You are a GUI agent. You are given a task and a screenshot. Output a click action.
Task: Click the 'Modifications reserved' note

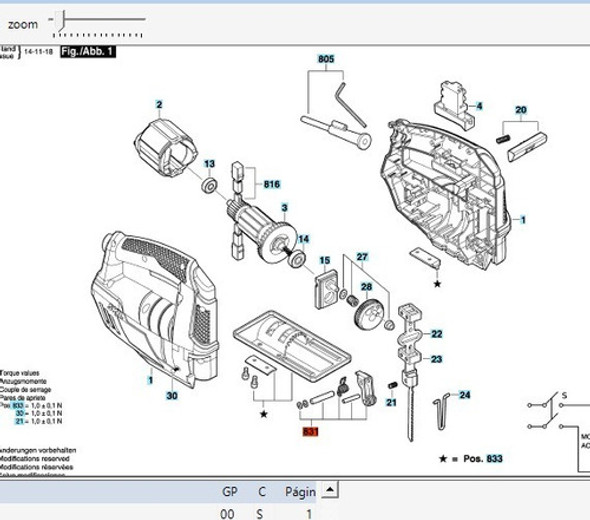pos(34,459)
